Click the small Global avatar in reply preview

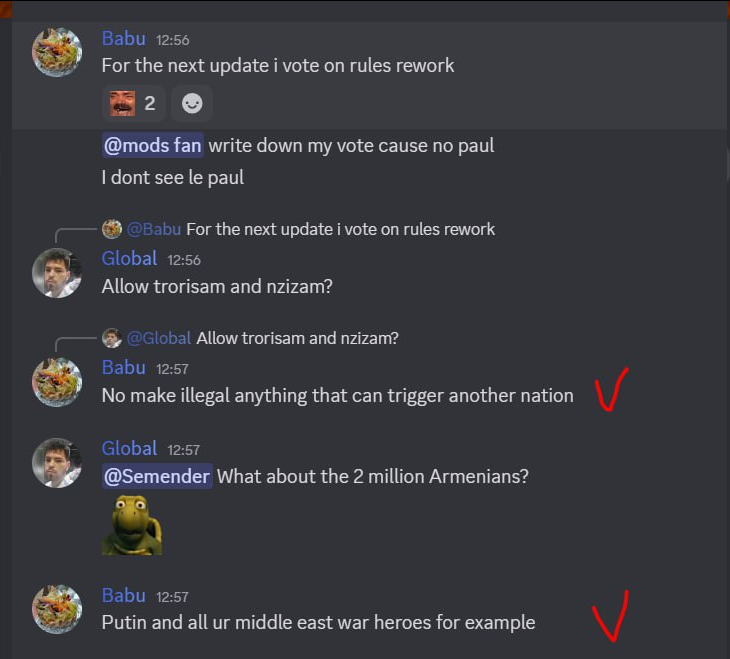click(112, 338)
